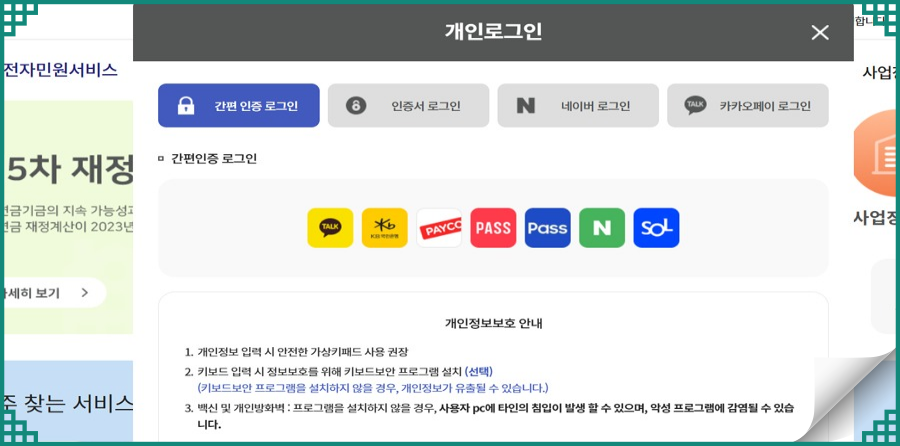The height and width of the screenshot is (446, 900).
Task: Switch to 인증서 로그인 tab
Action: 409,106
